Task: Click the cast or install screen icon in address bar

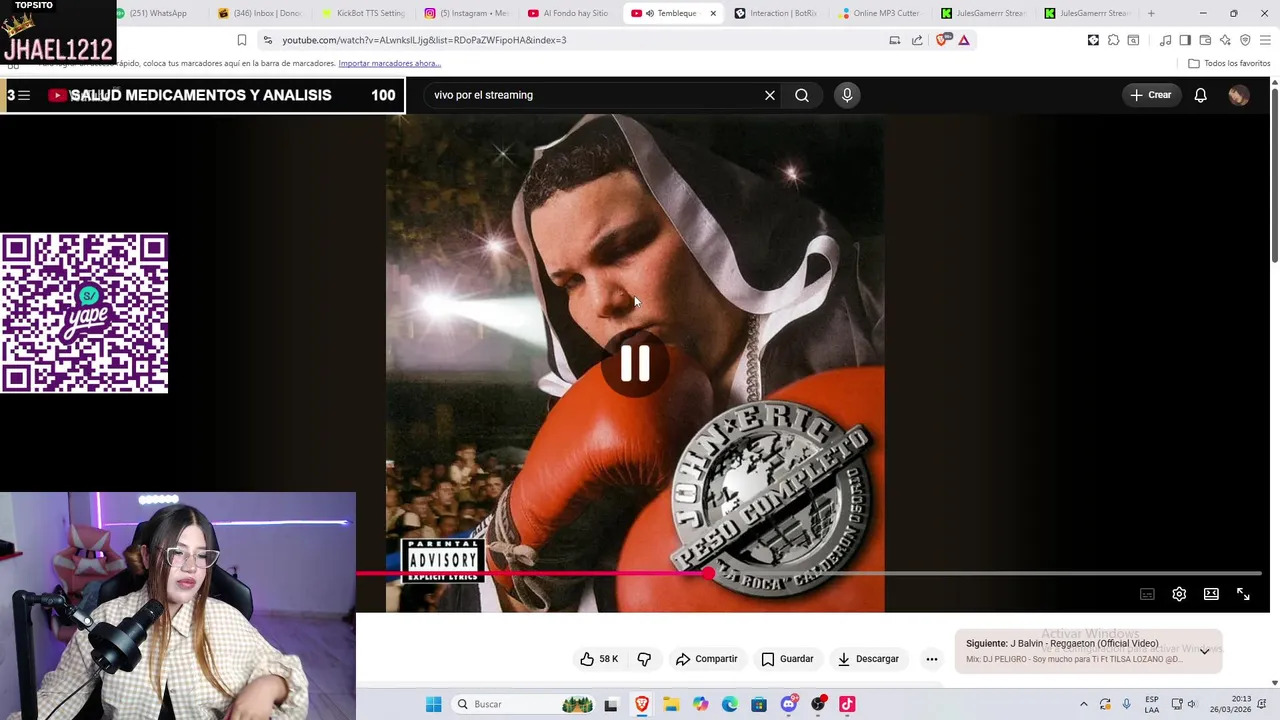Action: tap(894, 40)
